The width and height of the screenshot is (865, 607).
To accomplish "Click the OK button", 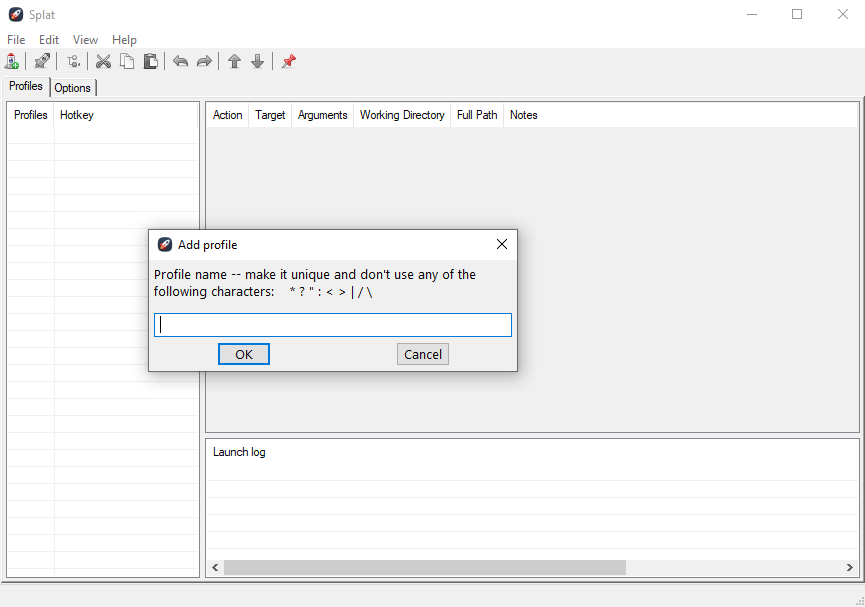I will click(243, 353).
